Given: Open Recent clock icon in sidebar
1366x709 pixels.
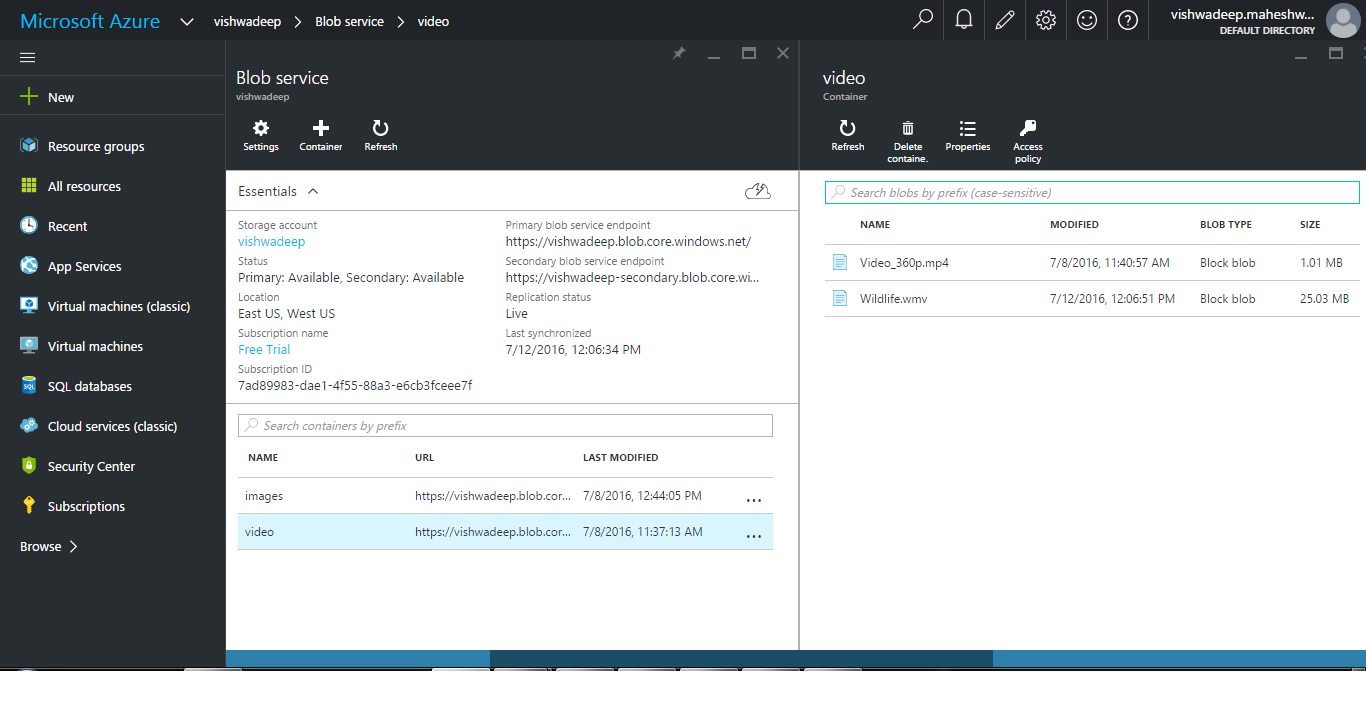Looking at the screenshot, I should (x=29, y=226).
